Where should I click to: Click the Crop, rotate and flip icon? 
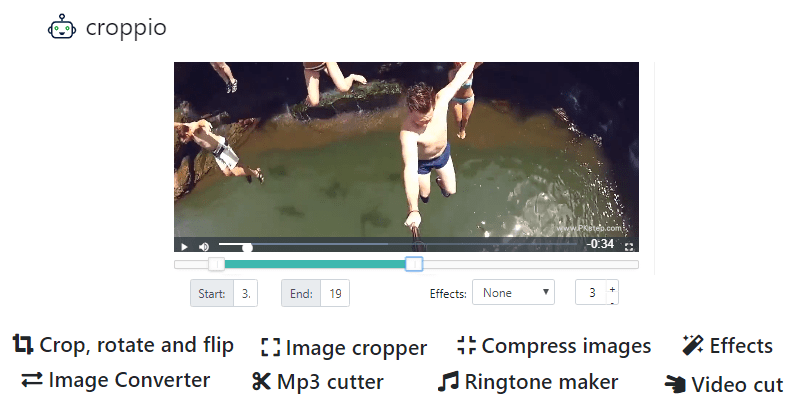[23, 345]
